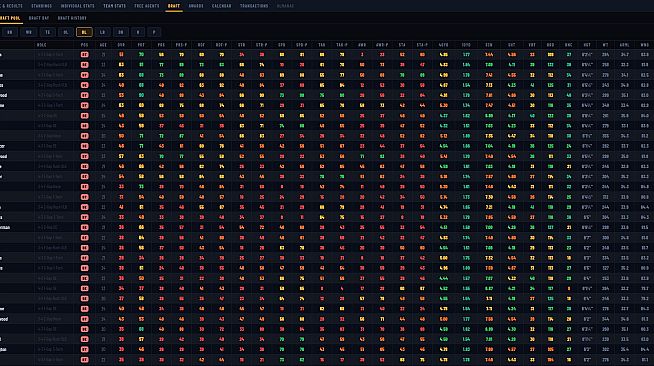Sort table by SPD column header

point(282,45)
